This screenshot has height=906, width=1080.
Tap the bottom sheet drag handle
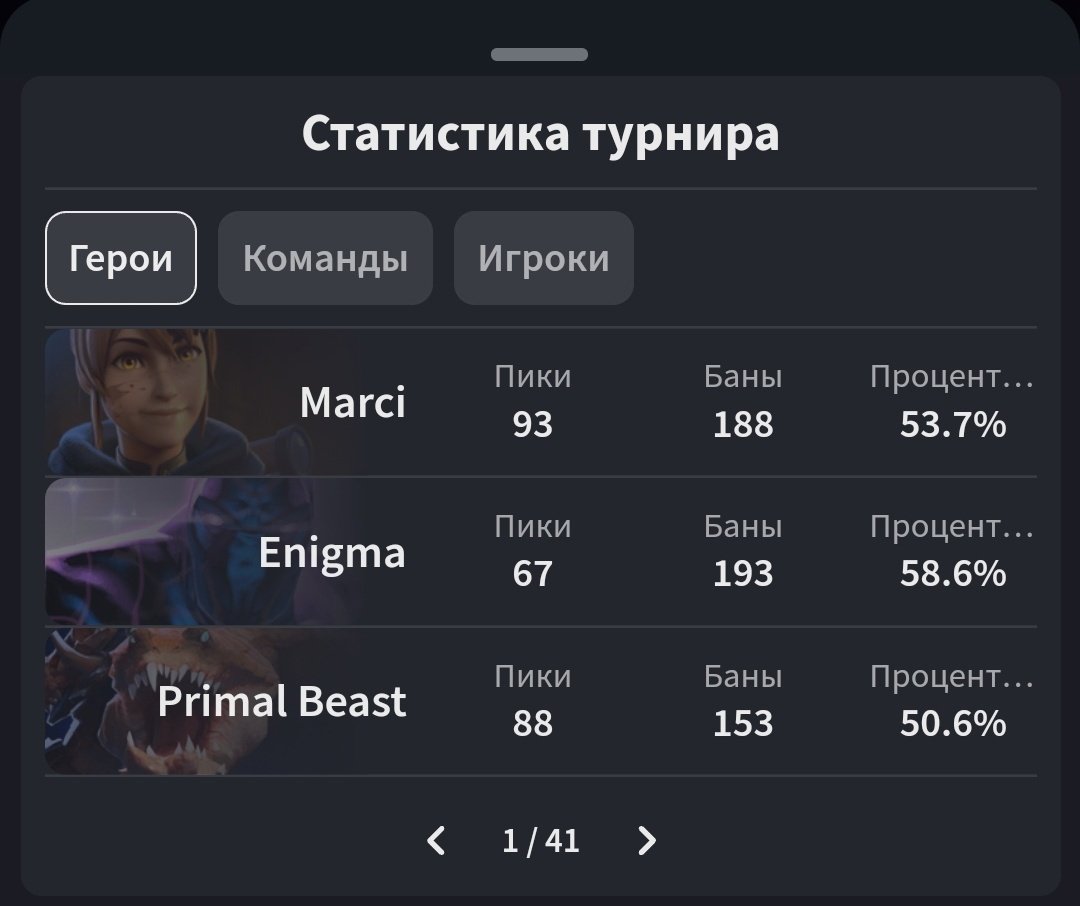coord(539,55)
